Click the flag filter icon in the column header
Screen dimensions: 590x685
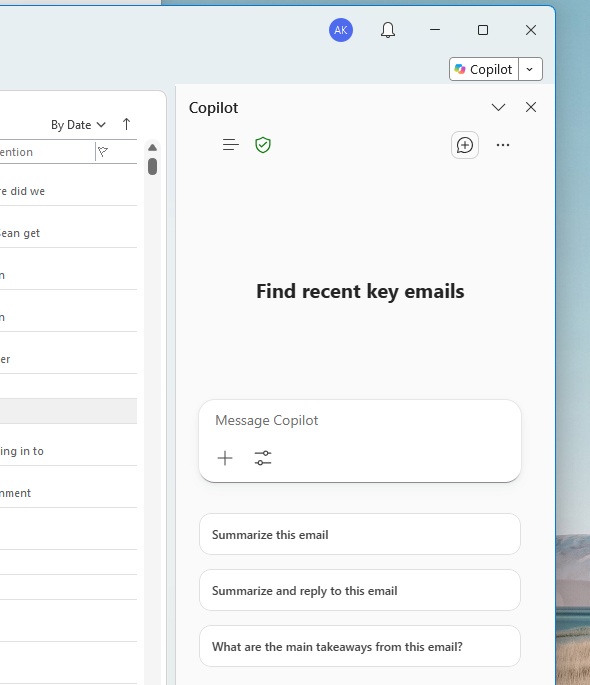pyautogui.click(x=103, y=152)
